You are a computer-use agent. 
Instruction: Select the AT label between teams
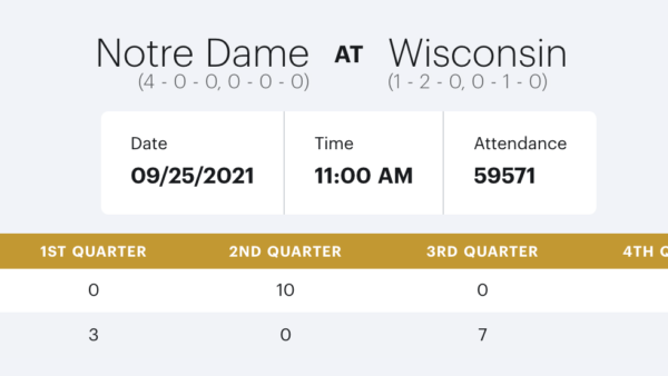point(348,55)
